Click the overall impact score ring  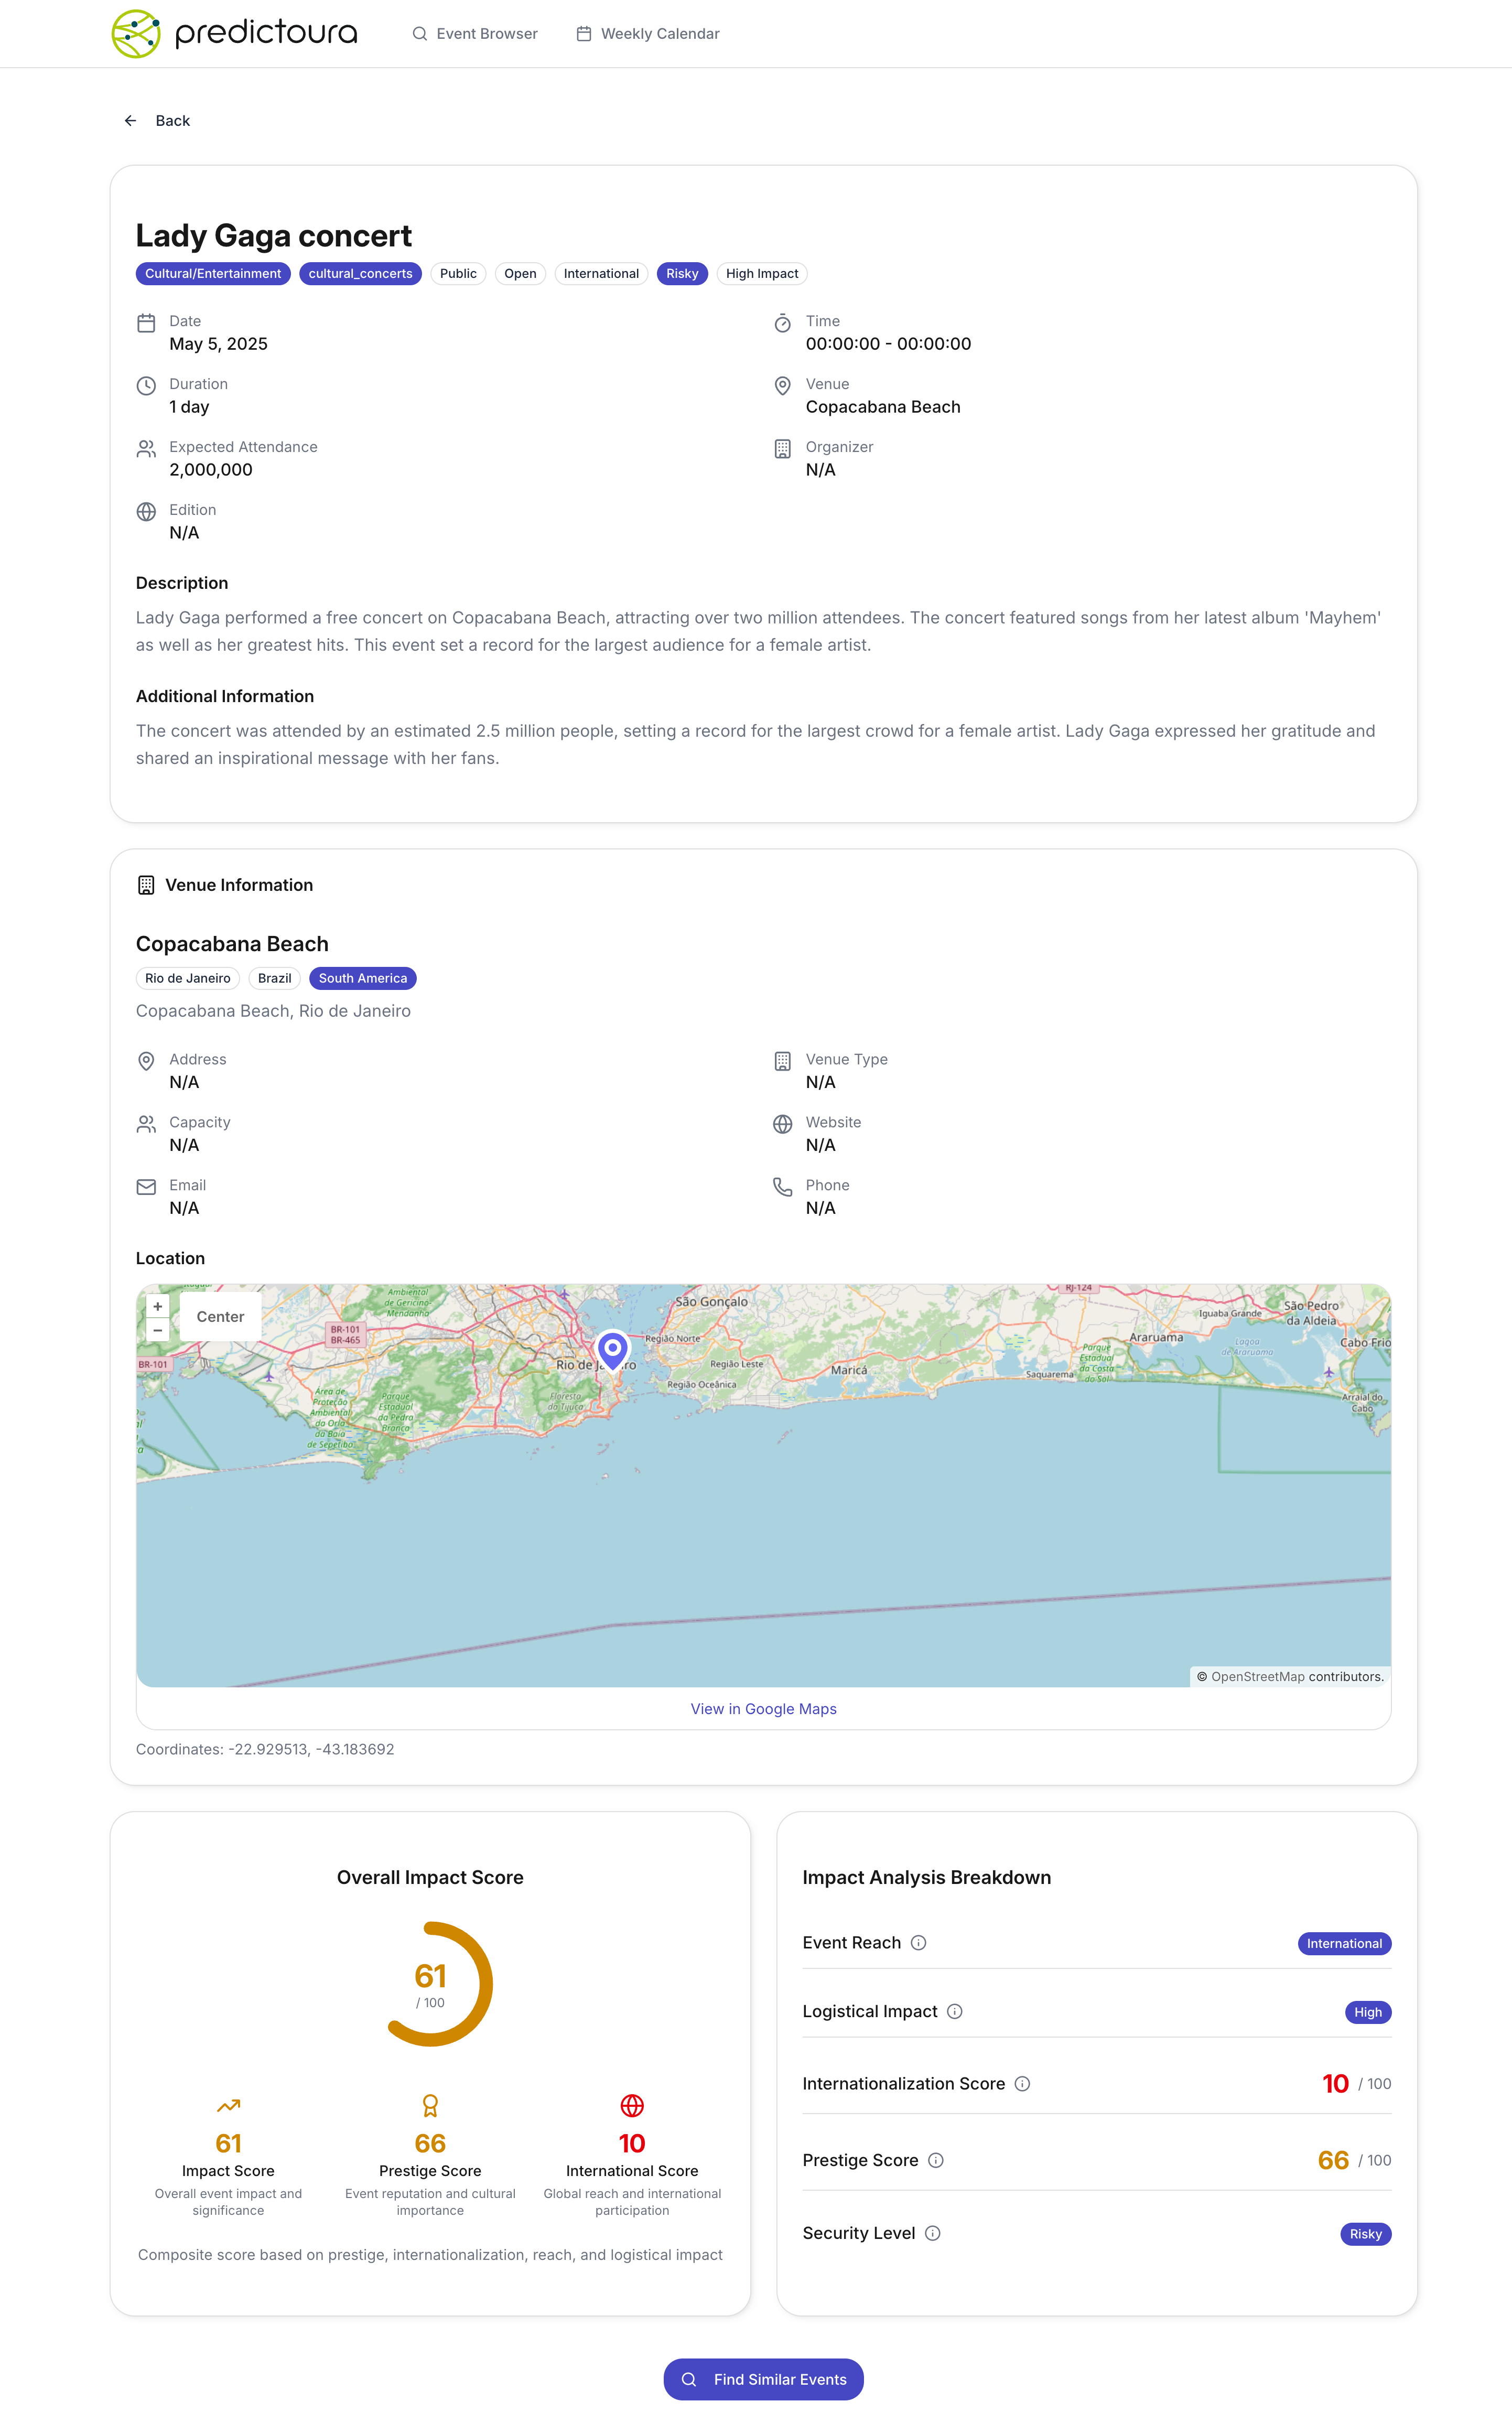point(430,1984)
